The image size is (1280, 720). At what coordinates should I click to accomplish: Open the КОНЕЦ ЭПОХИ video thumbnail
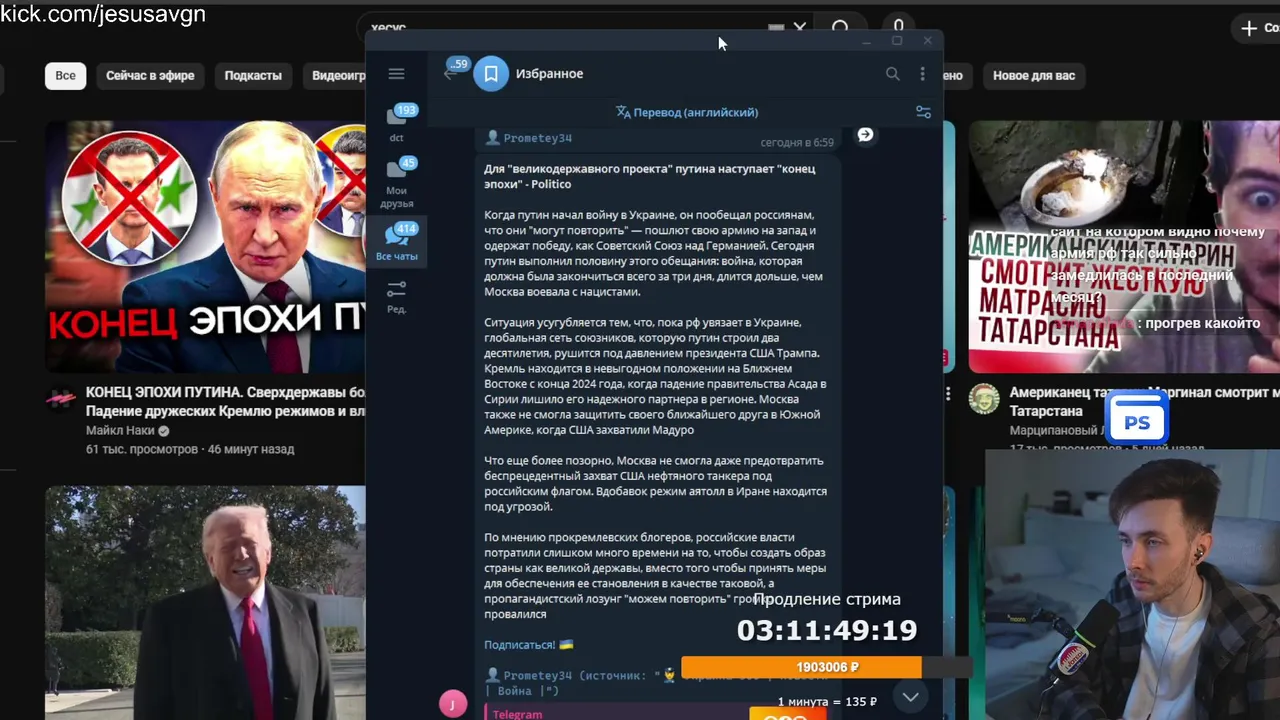pos(205,246)
